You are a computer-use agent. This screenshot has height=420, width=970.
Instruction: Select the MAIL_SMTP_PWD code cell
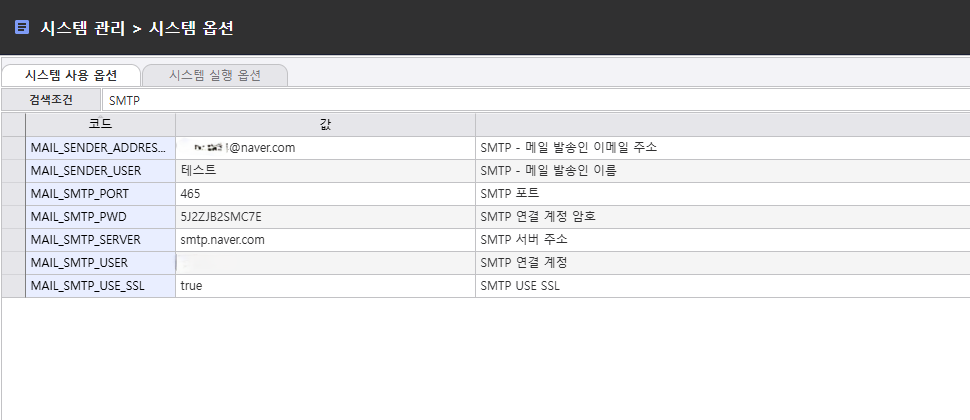click(100, 216)
